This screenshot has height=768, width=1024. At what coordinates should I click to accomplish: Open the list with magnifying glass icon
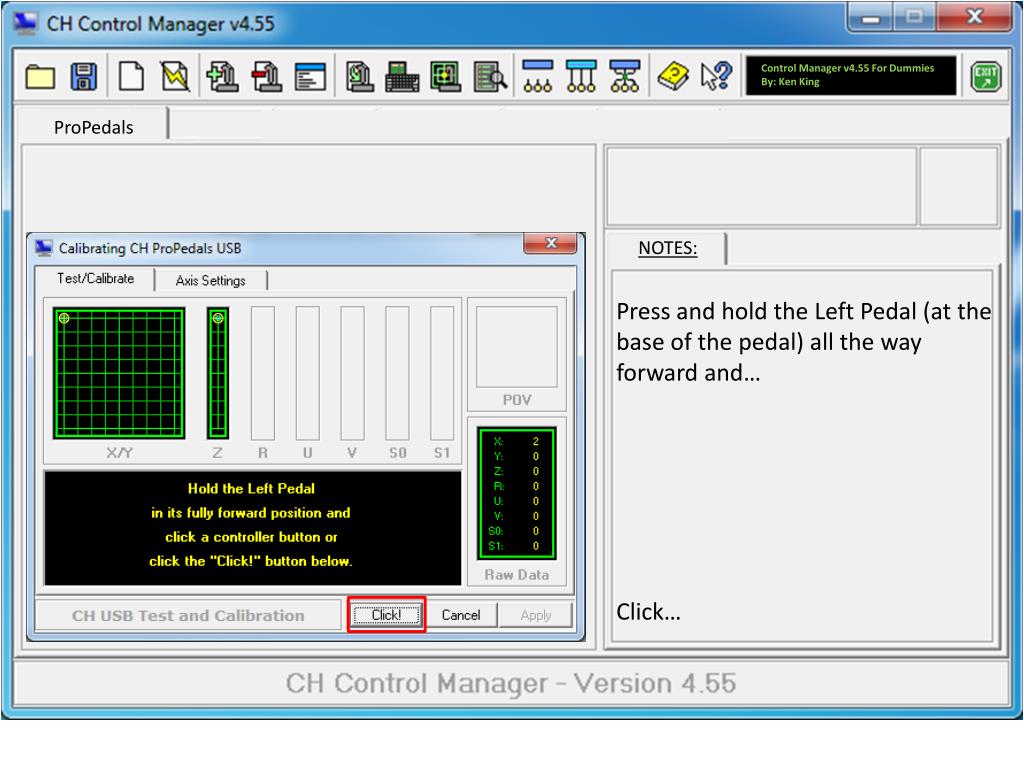coord(490,76)
